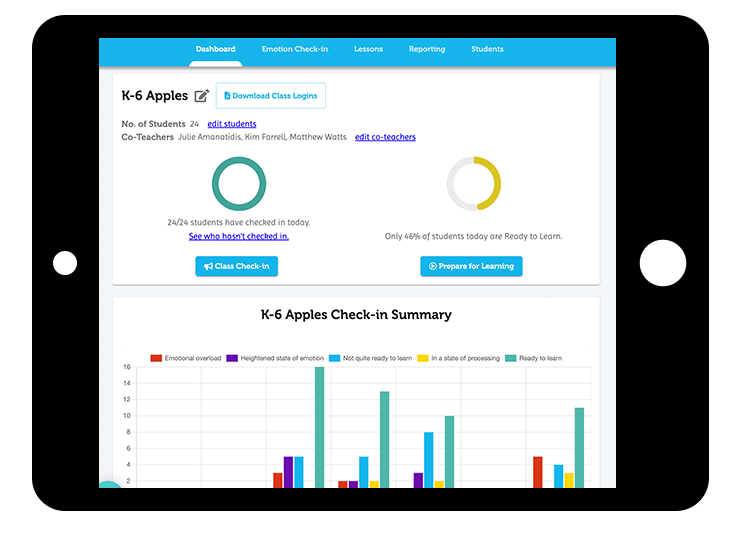Image resolution: width=729 pixels, height=534 pixels.
Task: Toggle the Emotional overload legend item
Action: coord(185,357)
